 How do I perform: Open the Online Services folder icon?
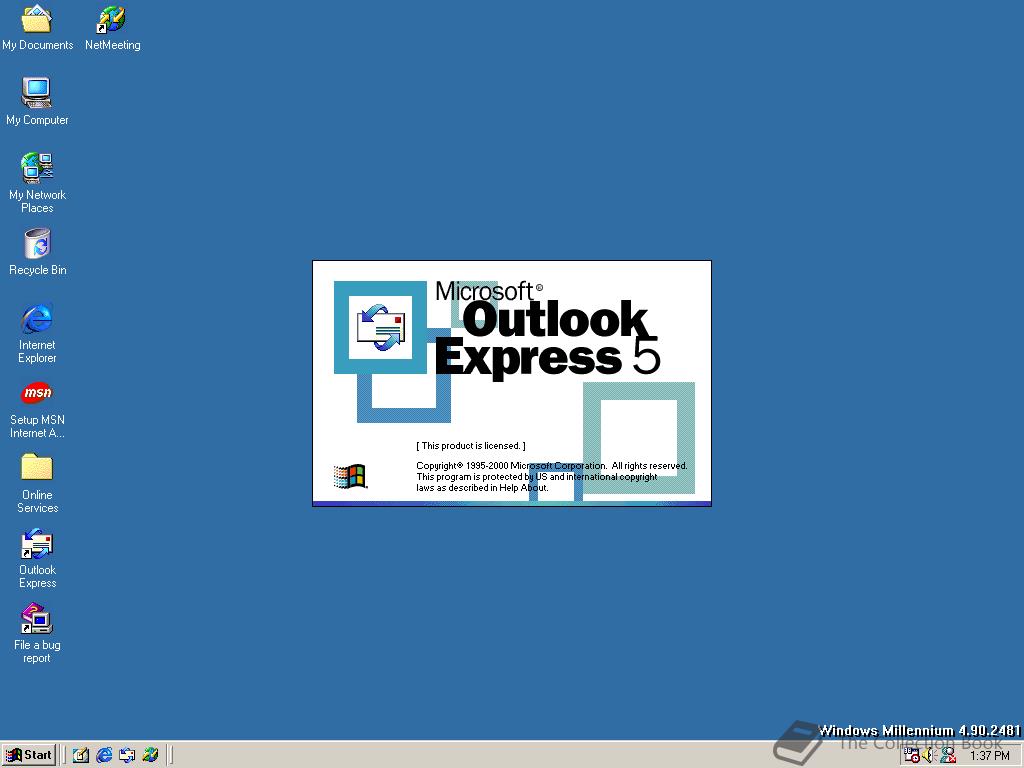pos(37,483)
